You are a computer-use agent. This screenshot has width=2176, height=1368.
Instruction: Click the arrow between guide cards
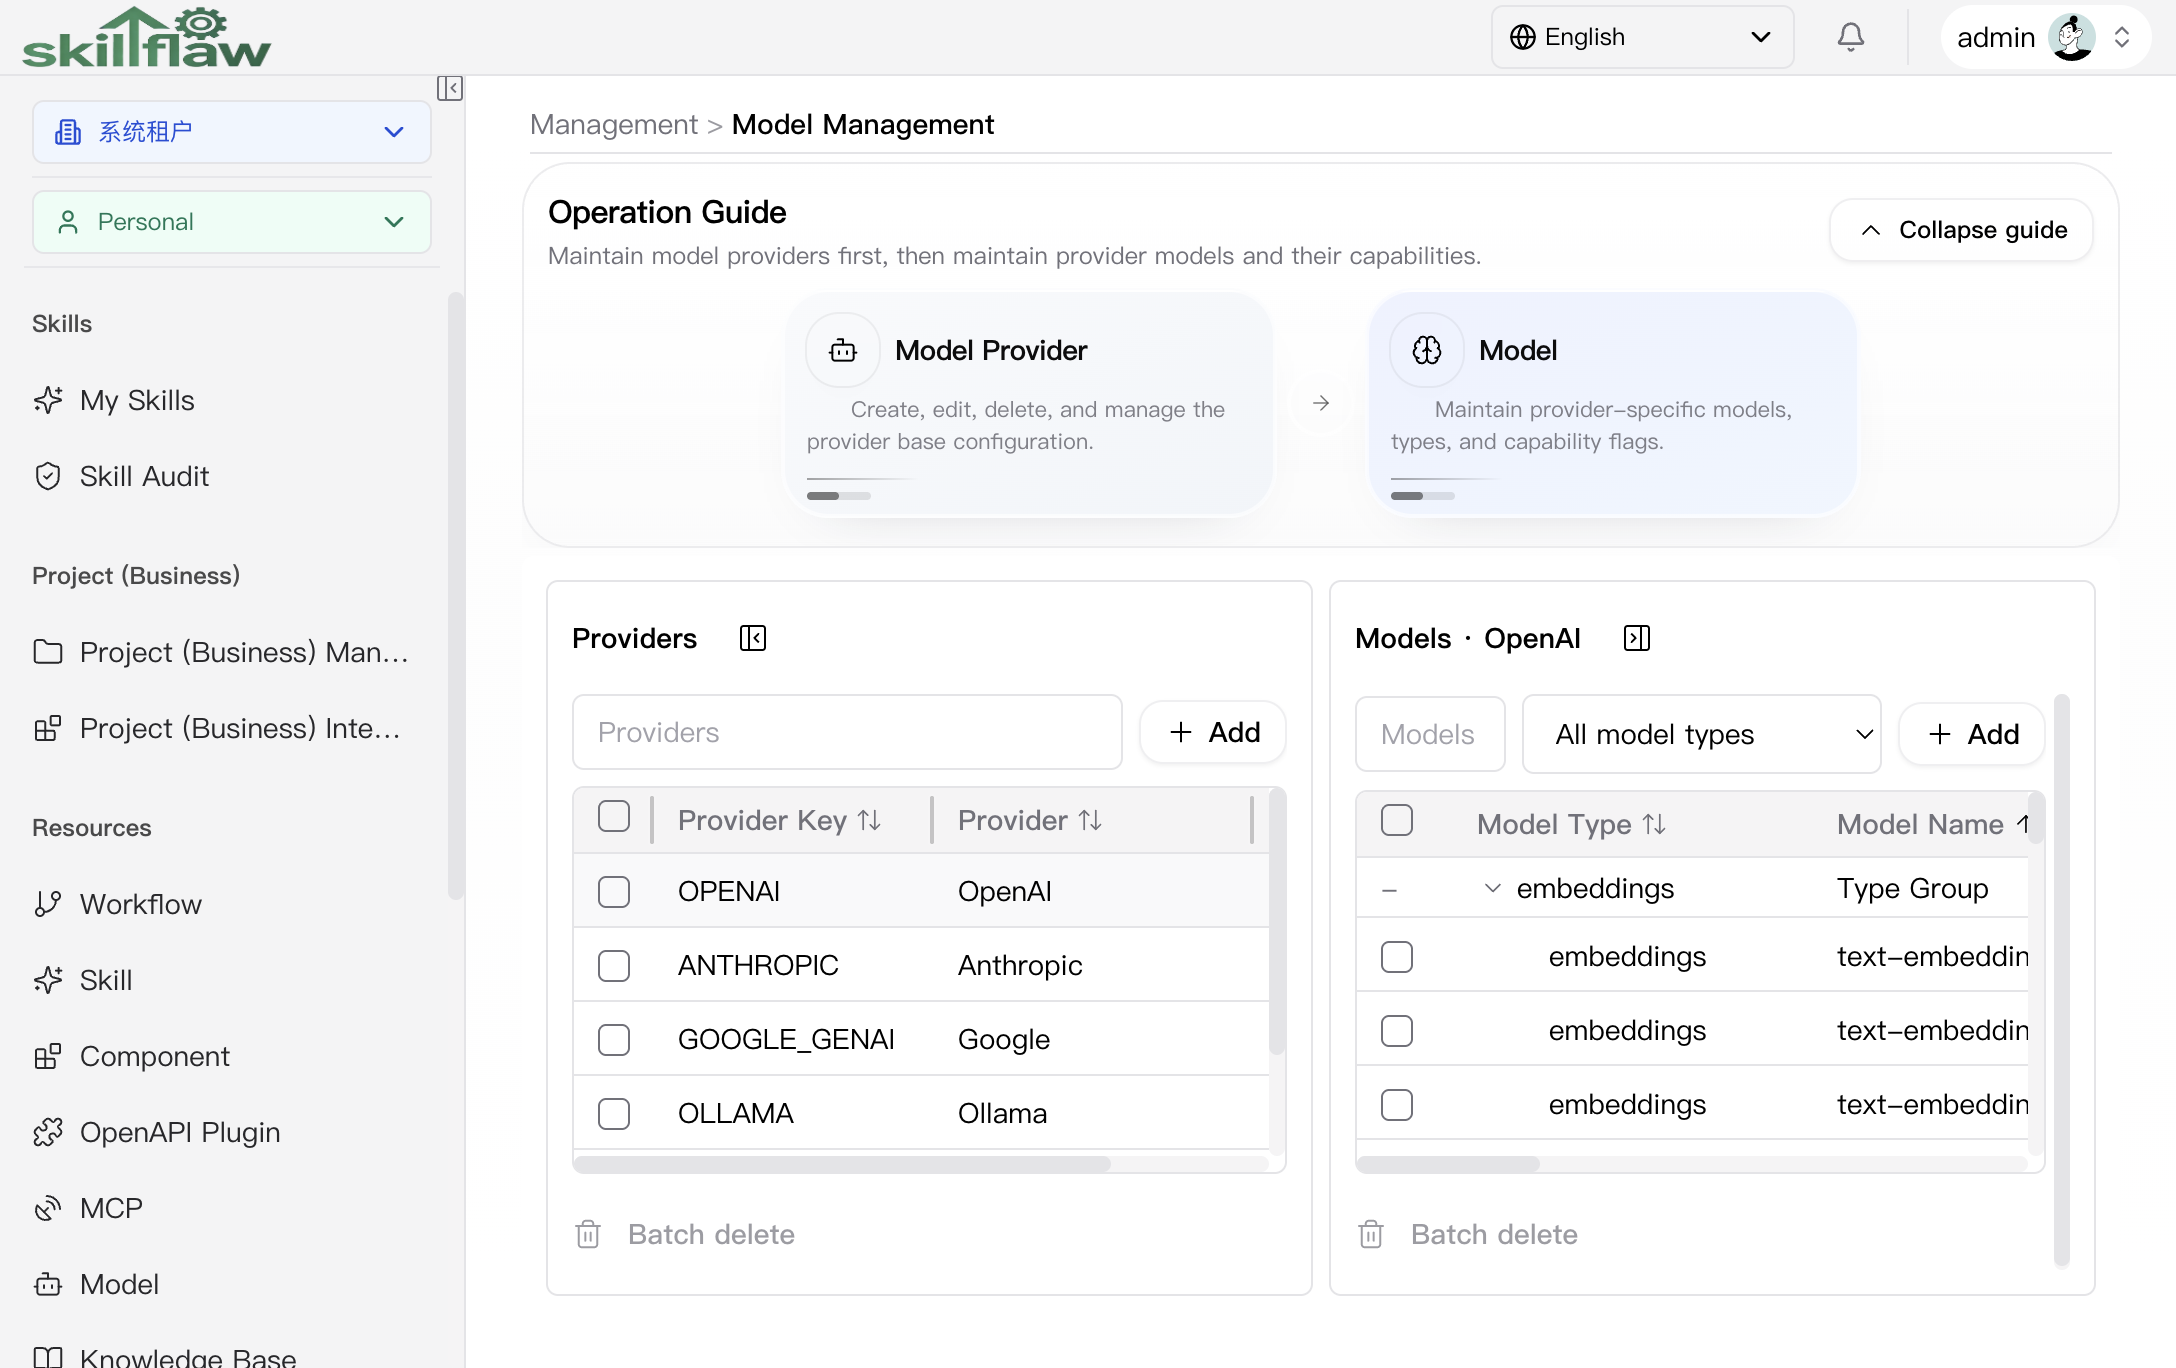pos(1321,403)
